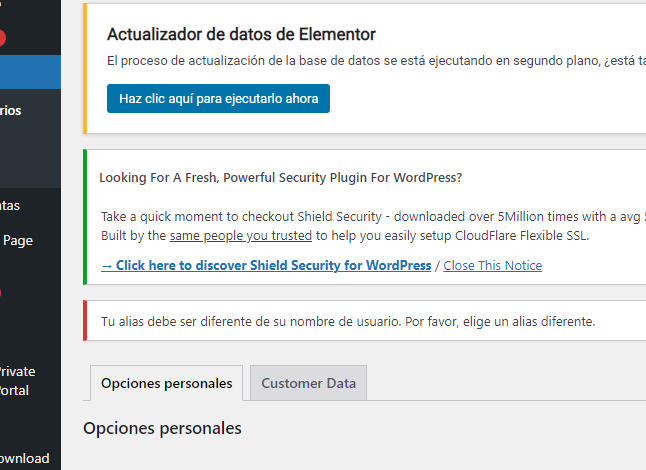Click the 'Take a quick moment' paragraph text

point(372,217)
